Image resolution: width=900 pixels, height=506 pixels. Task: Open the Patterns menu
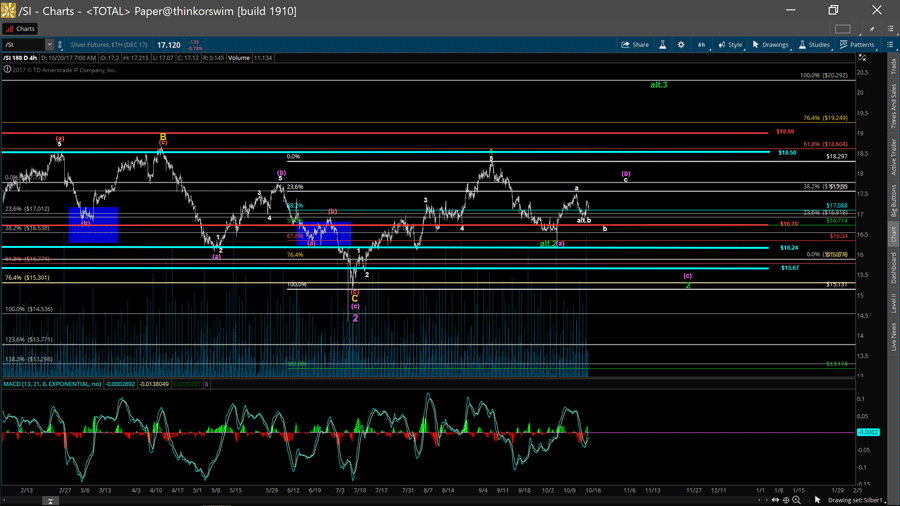(857, 45)
